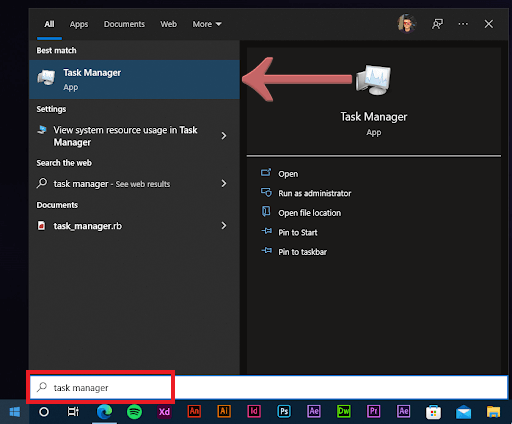Image resolution: width=512 pixels, height=424 pixels.
Task: Select Task Manager best match result
Action: [x=134, y=79]
